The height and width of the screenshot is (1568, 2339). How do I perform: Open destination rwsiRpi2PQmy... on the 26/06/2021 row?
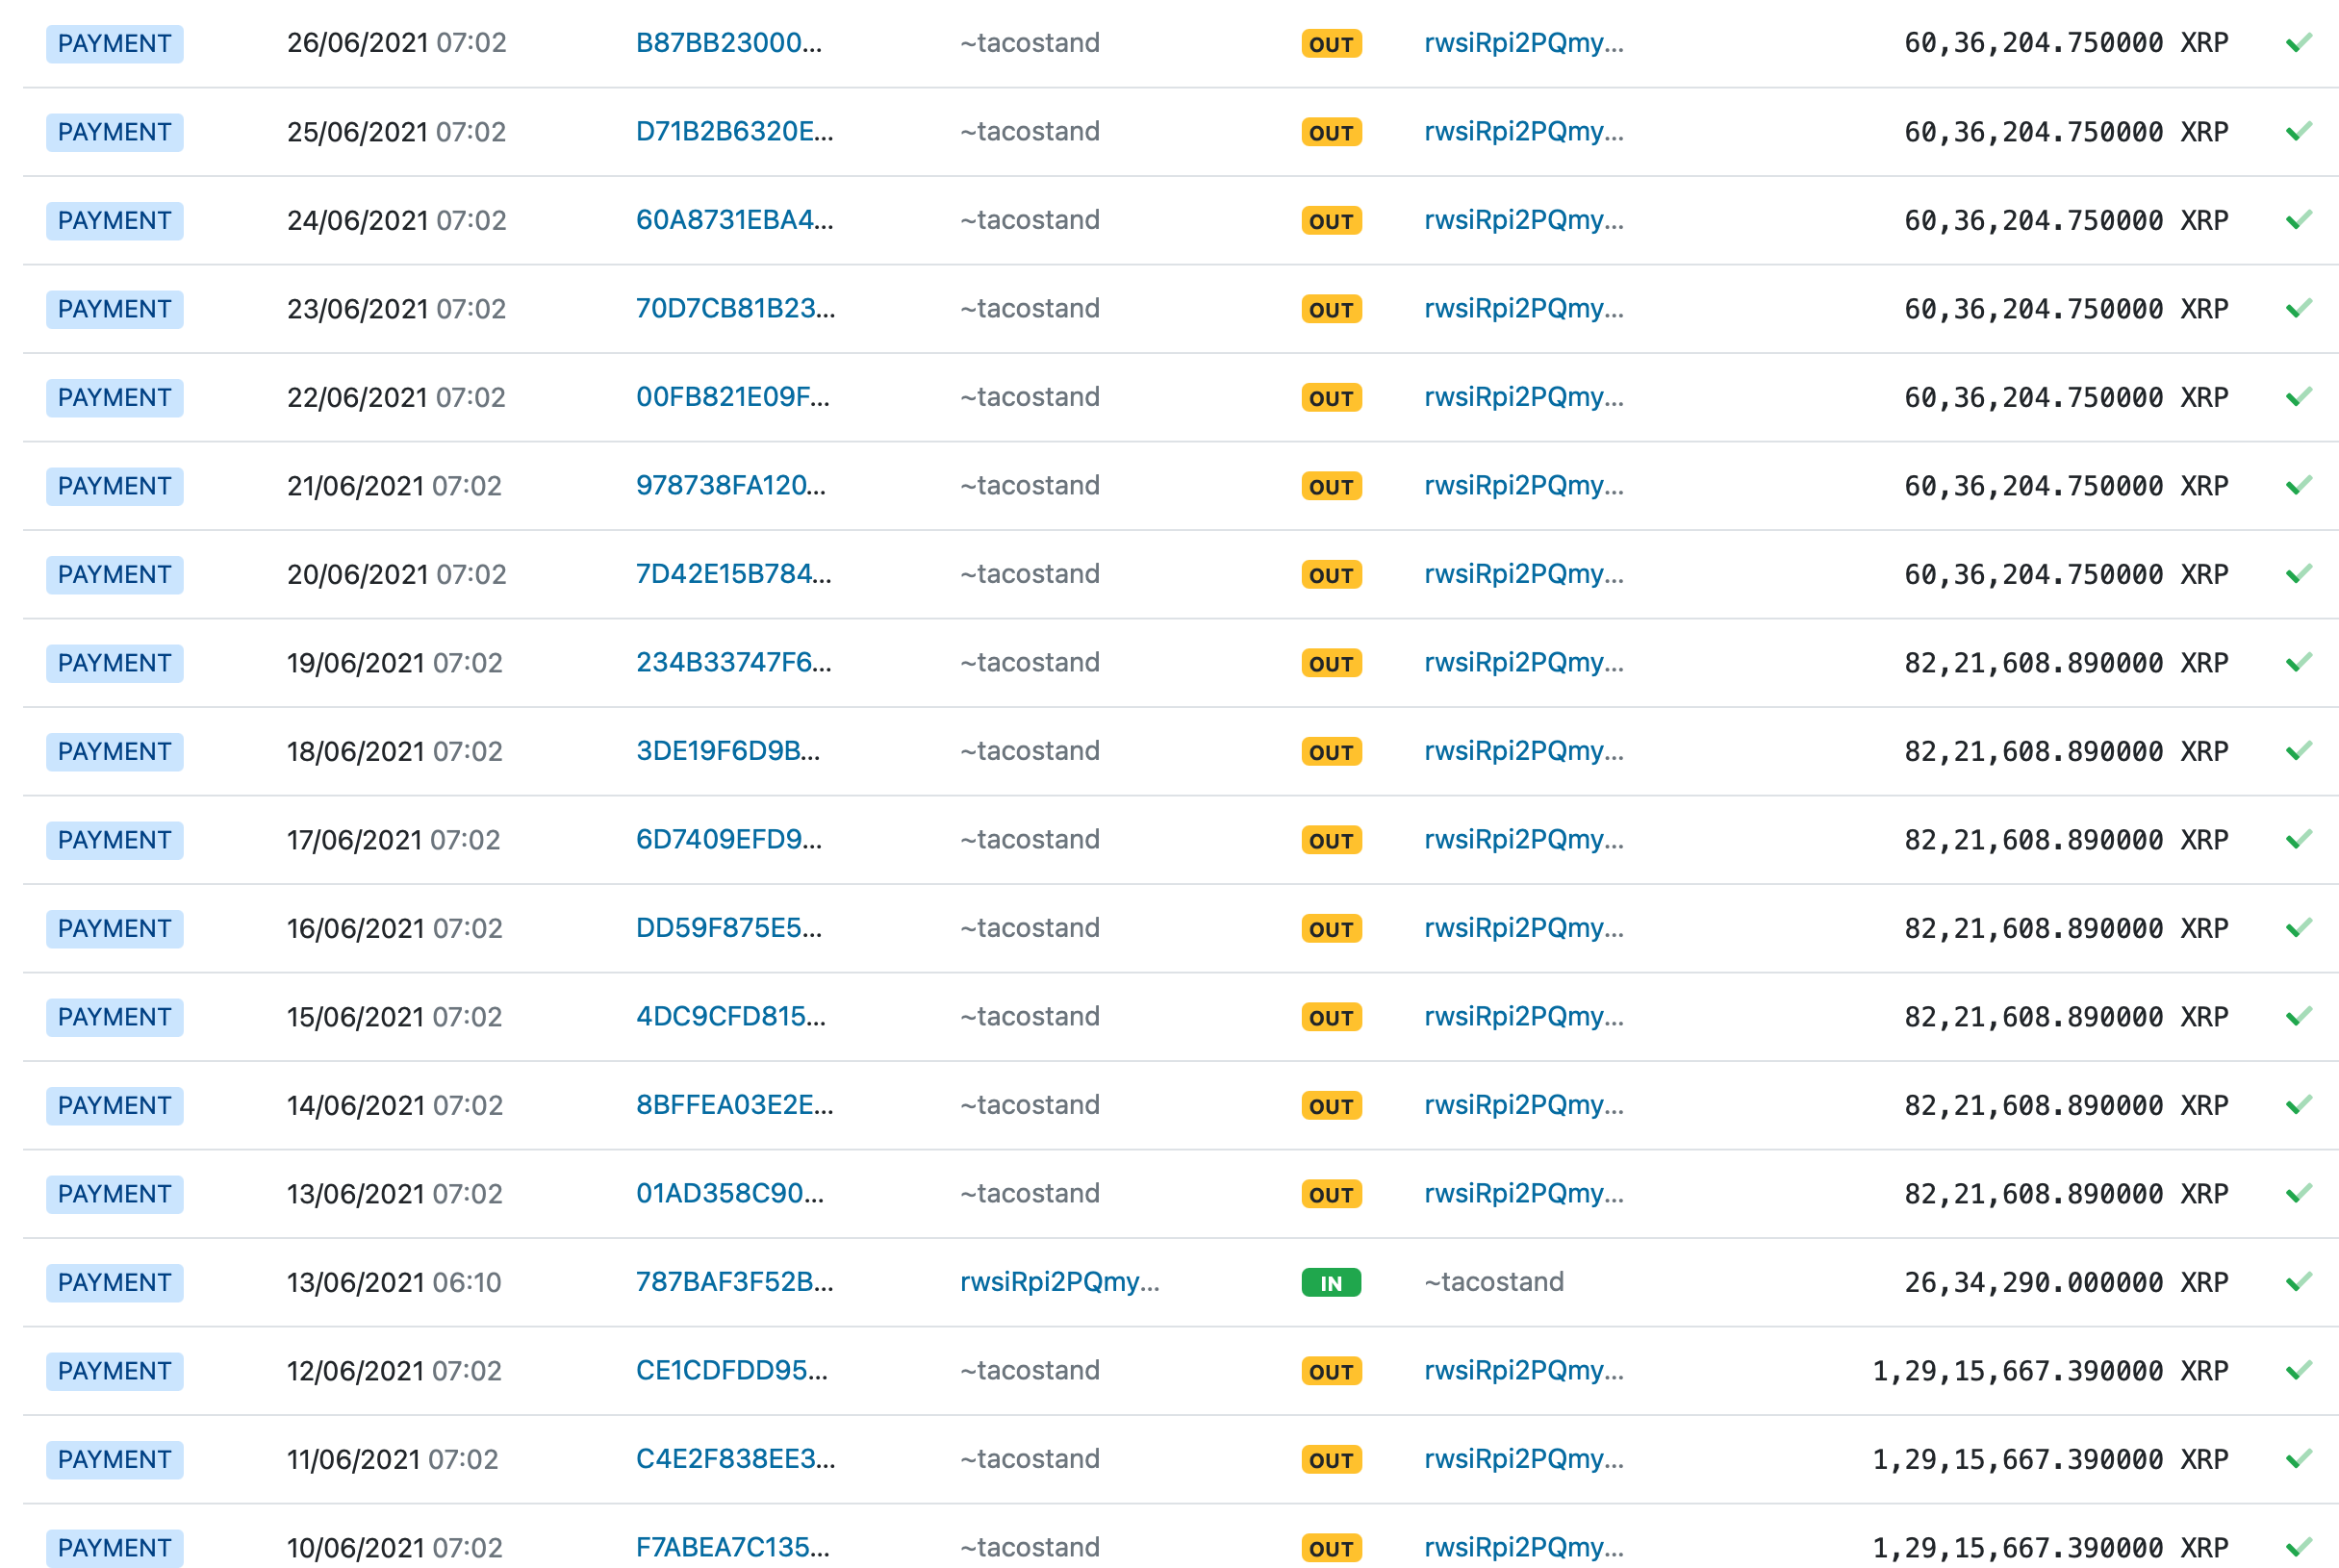tap(1524, 43)
